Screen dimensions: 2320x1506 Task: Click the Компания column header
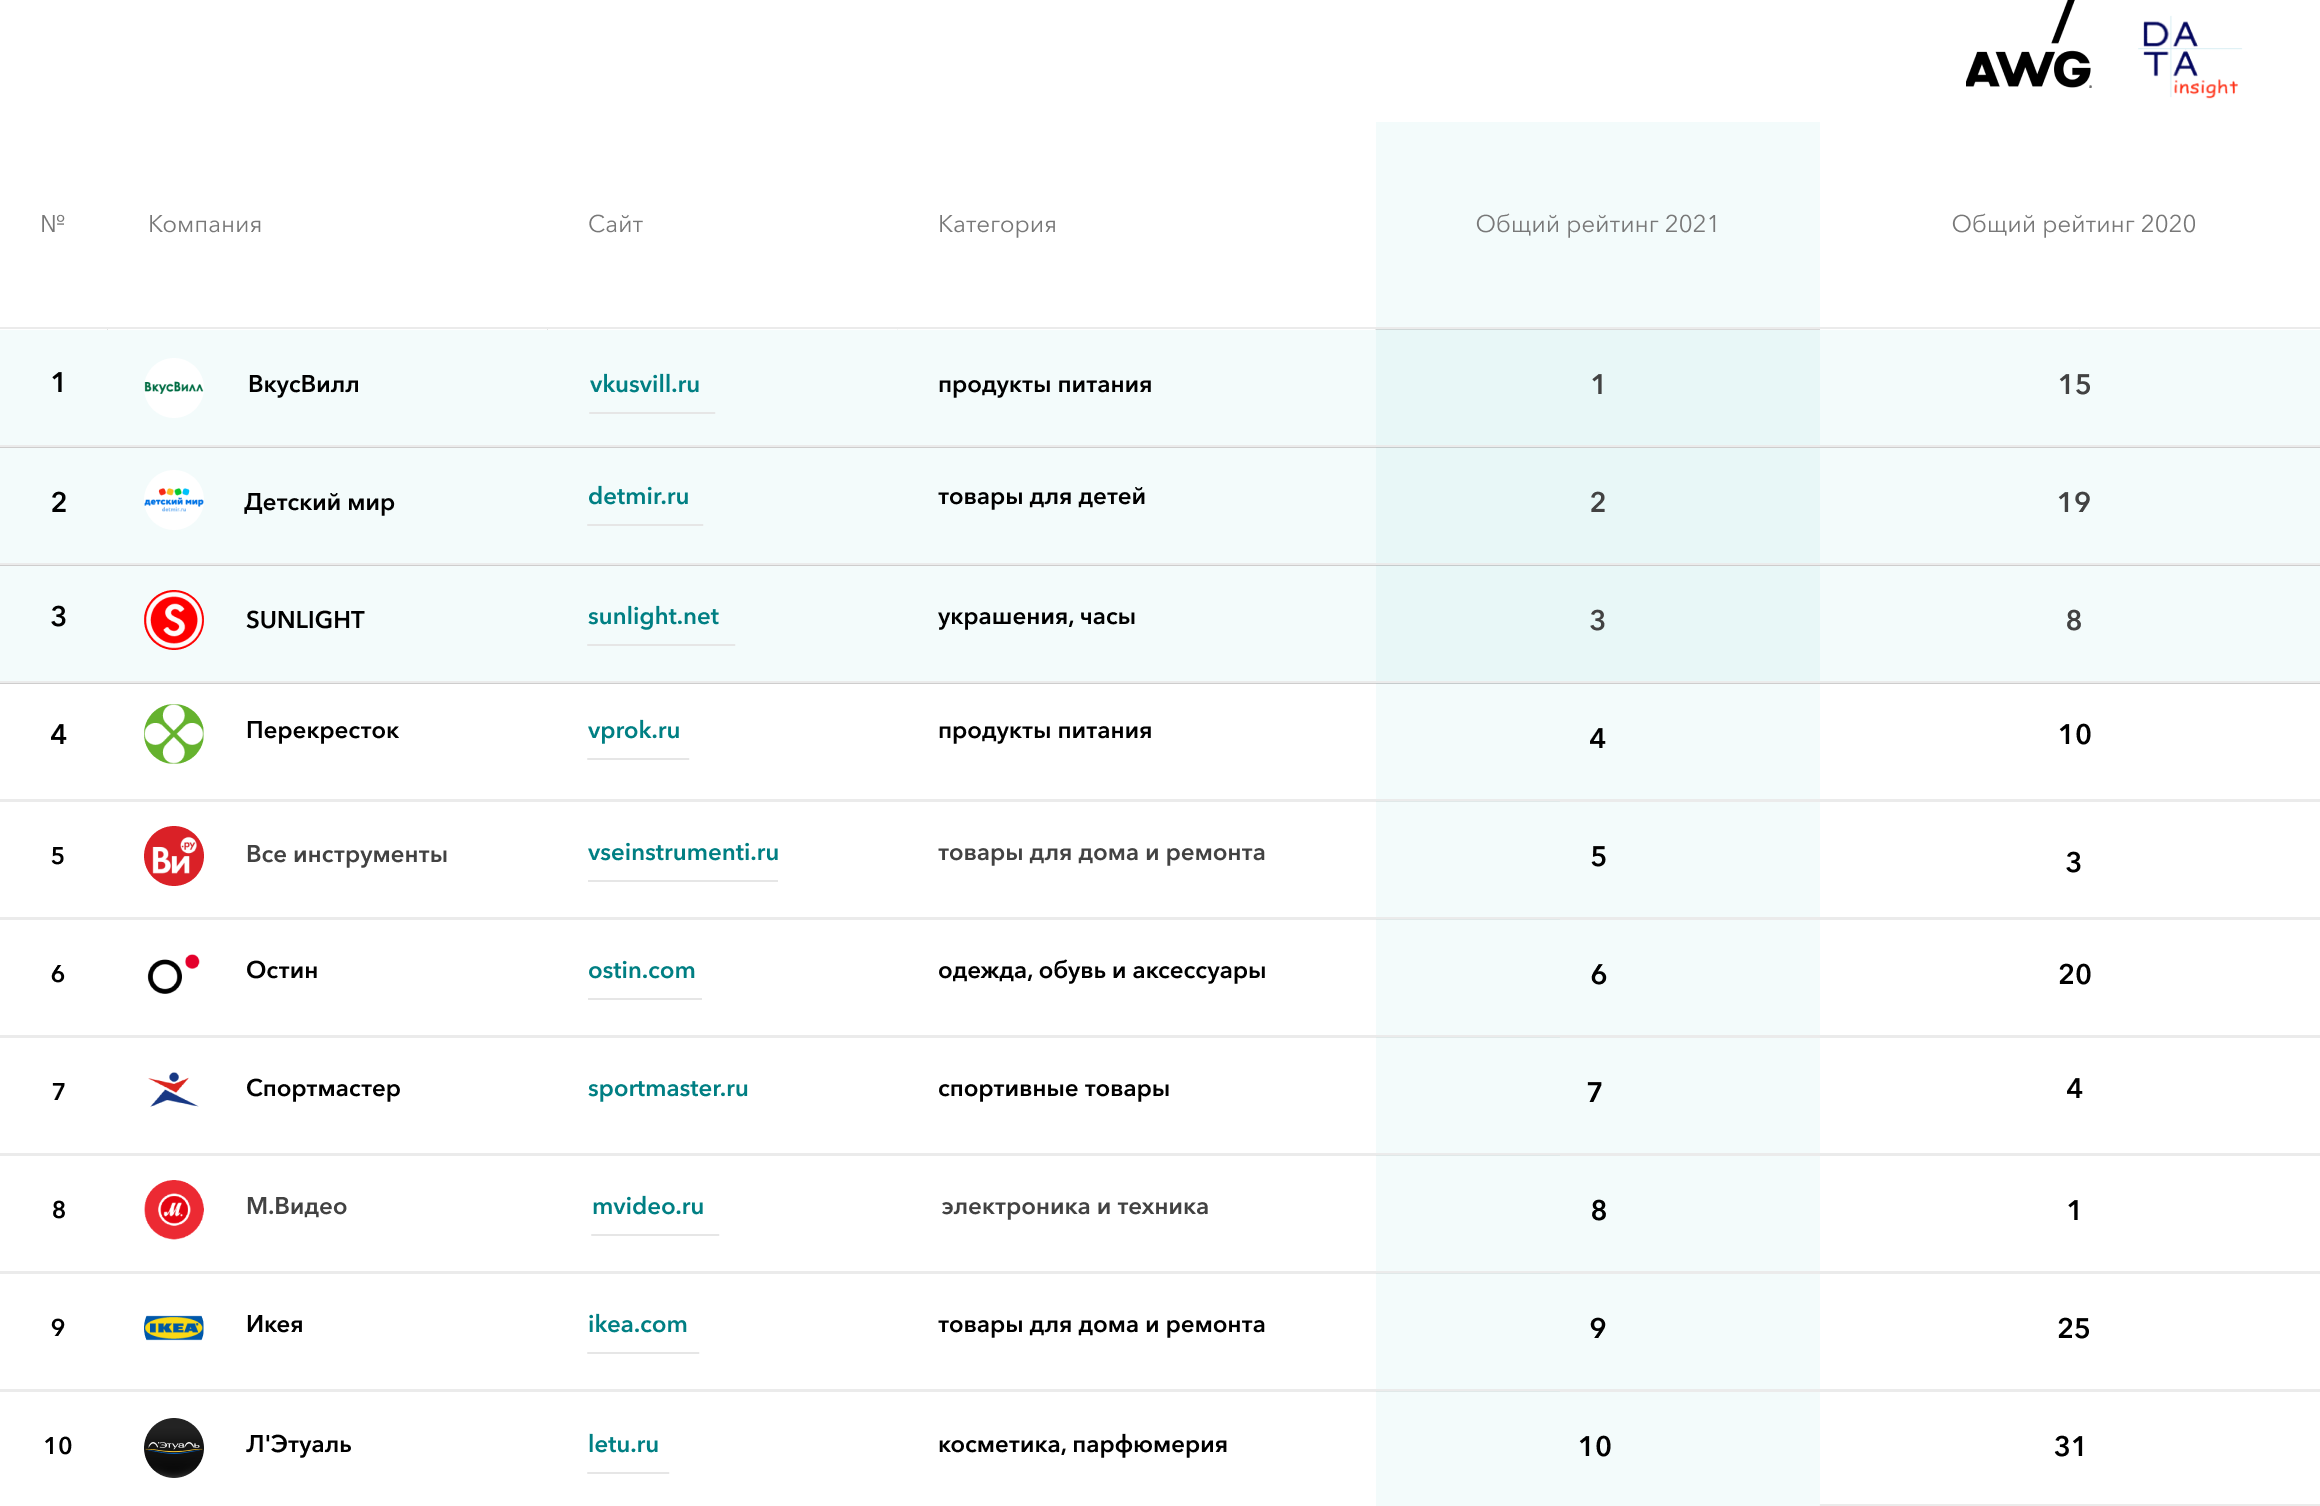point(205,224)
